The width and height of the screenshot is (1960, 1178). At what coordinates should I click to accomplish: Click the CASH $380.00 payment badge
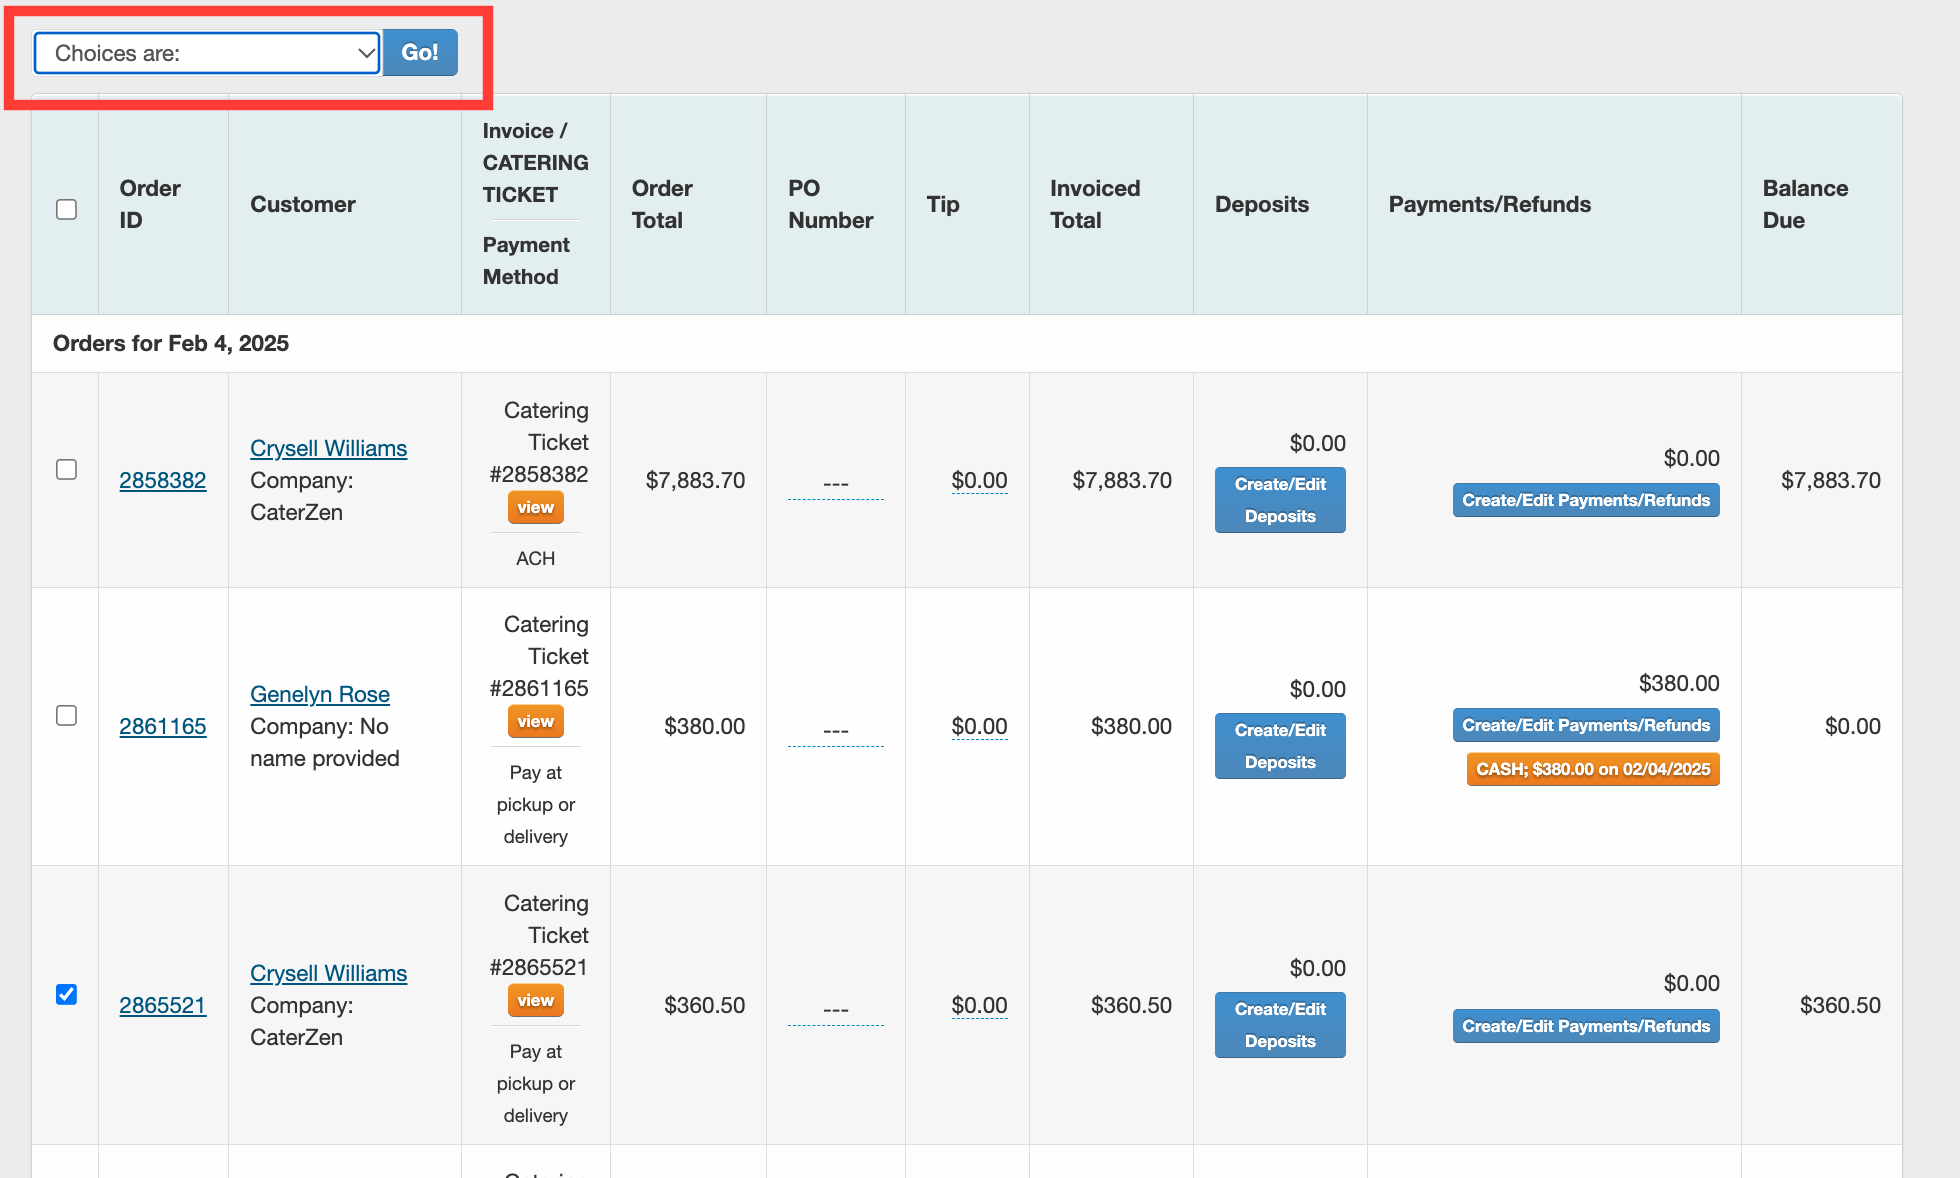1592,769
